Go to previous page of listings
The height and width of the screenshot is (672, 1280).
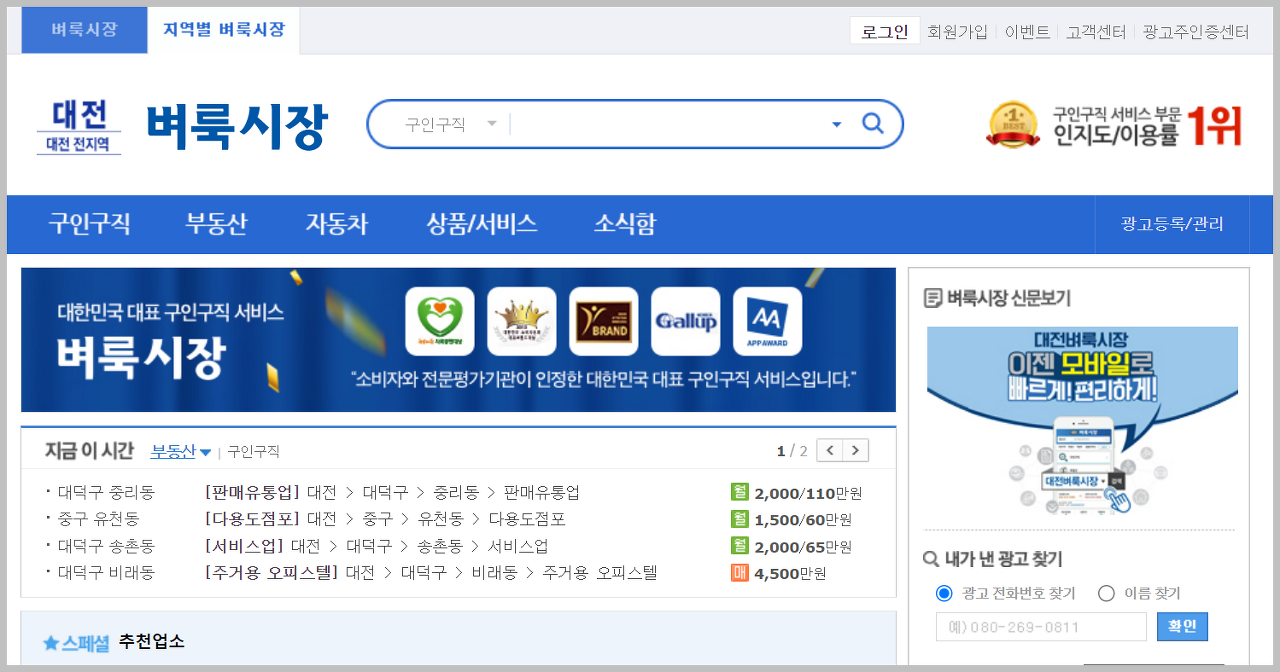coord(830,450)
